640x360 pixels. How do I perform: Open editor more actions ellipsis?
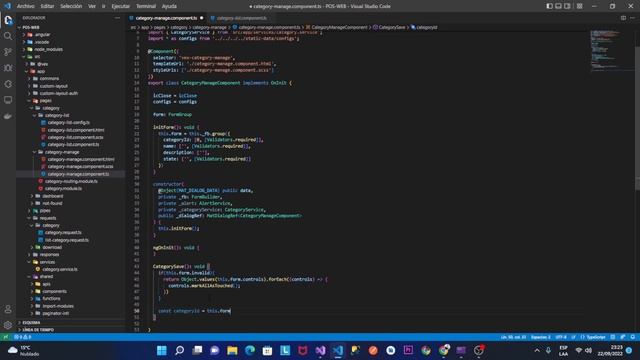(632, 18)
